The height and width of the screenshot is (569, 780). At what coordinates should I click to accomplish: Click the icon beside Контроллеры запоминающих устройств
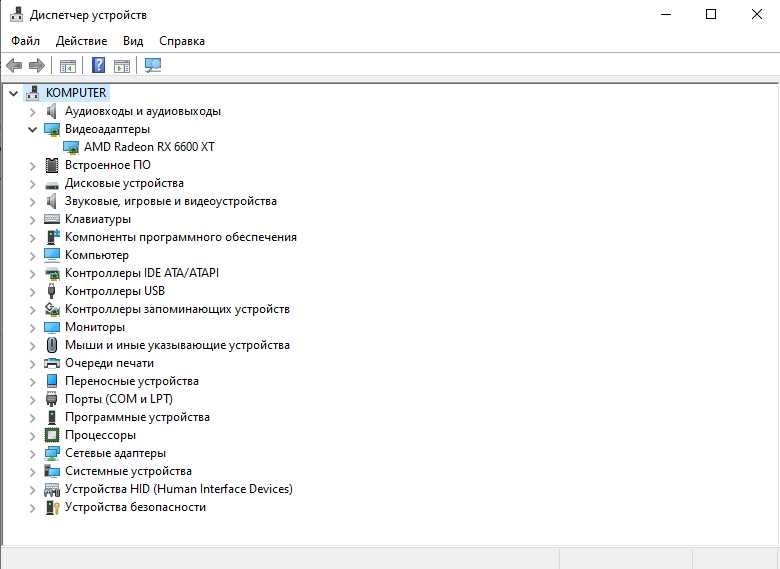[x=52, y=309]
